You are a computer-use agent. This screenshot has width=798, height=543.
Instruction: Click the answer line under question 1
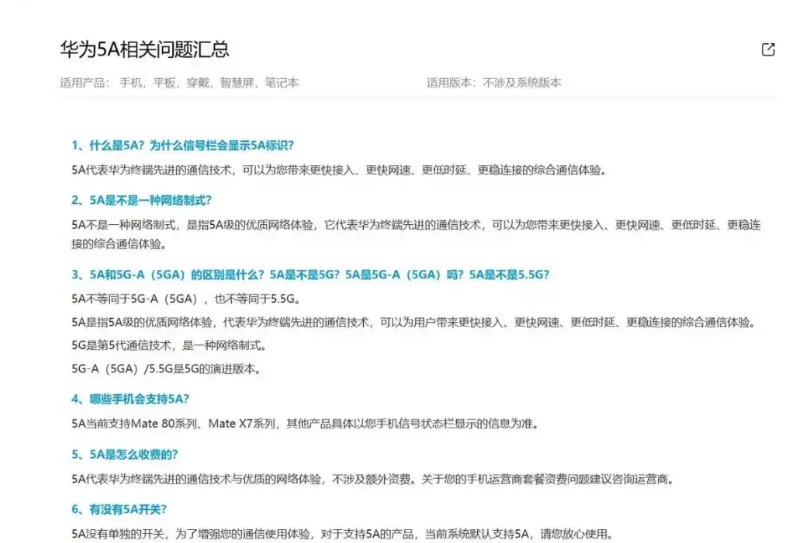pos(339,170)
